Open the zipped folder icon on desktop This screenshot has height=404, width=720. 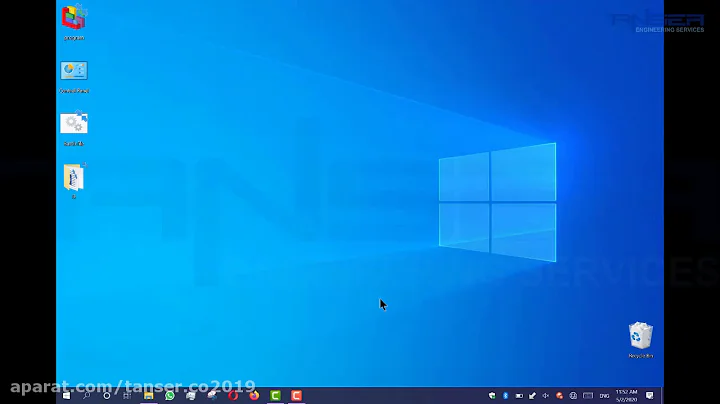tap(74, 180)
